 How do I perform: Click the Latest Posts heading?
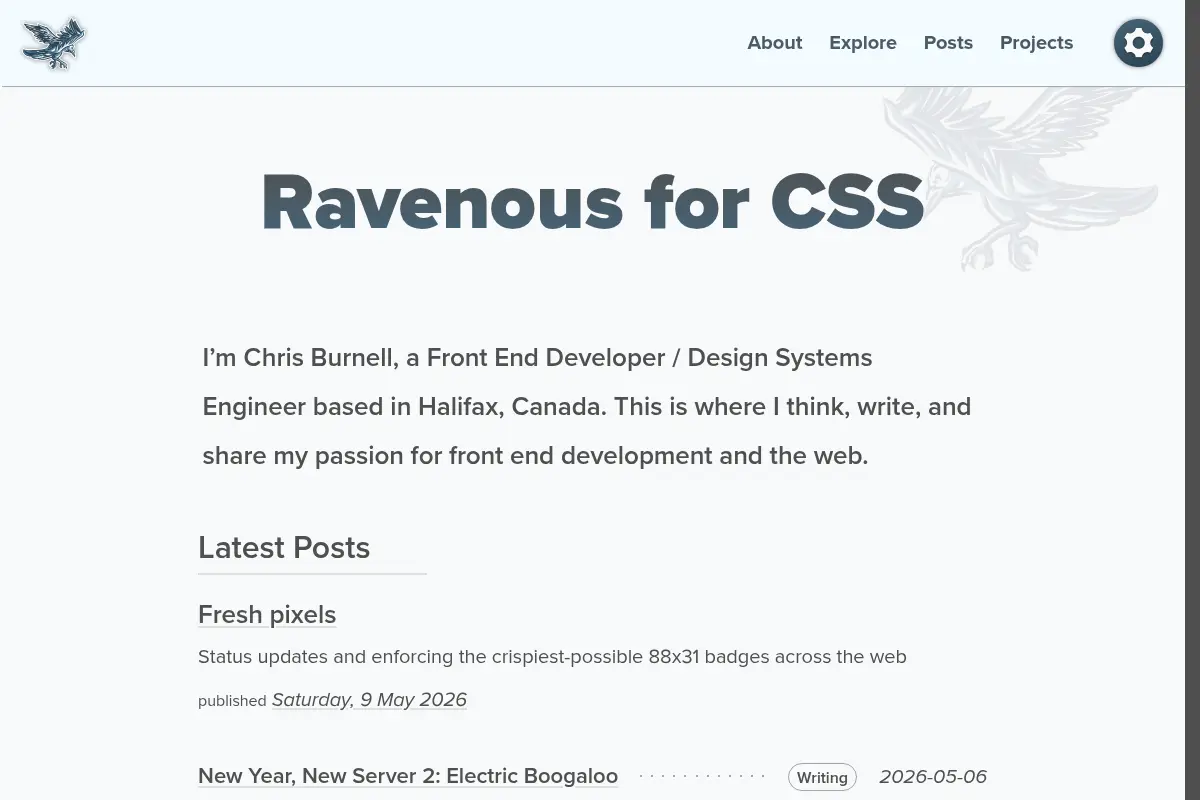(x=284, y=547)
